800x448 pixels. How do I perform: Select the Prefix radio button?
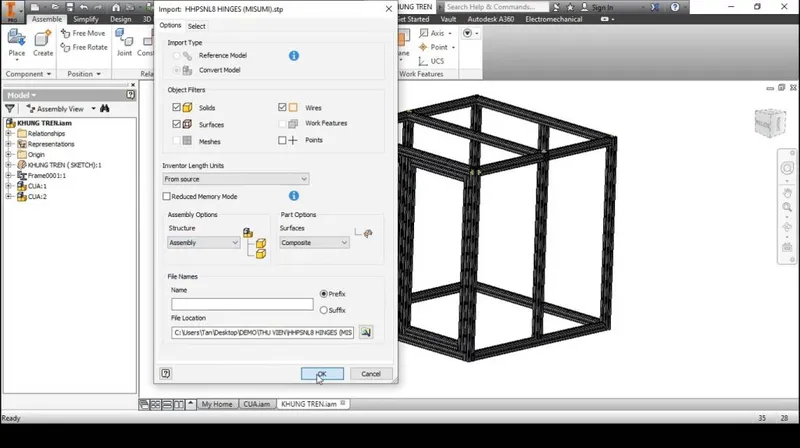(x=323, y=294)
